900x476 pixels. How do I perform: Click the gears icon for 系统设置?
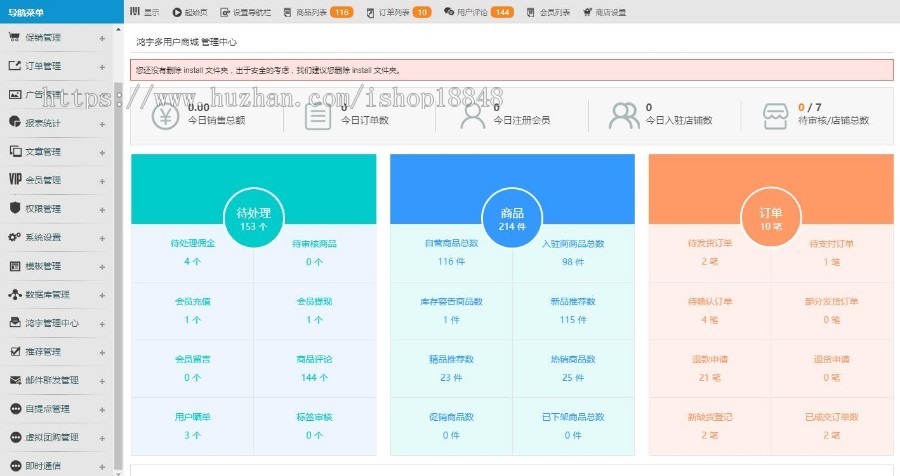pyautogui.click(x=14, y=237)
